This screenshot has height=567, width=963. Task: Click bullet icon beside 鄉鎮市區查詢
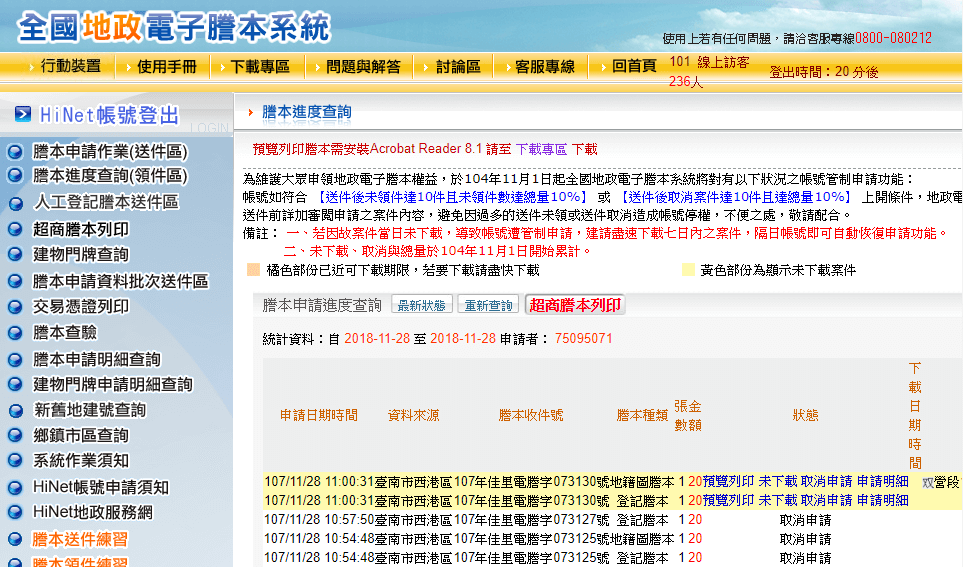[15, 435]
